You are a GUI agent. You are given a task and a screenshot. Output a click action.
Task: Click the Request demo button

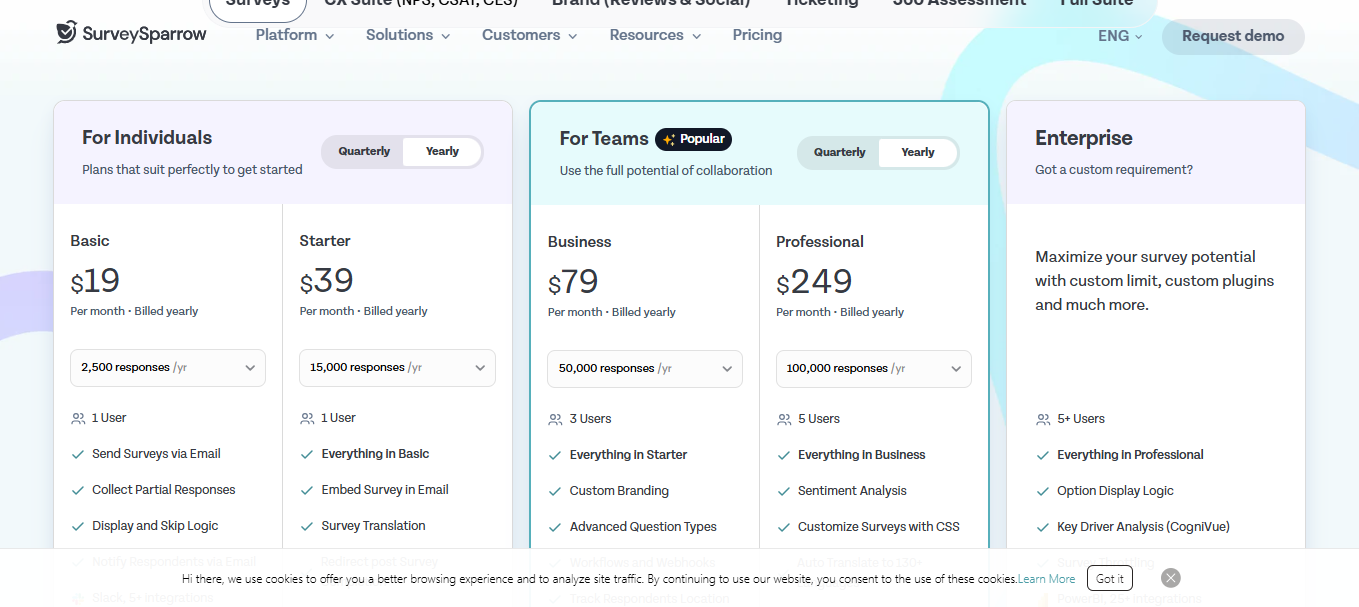tap(1232, 36)
